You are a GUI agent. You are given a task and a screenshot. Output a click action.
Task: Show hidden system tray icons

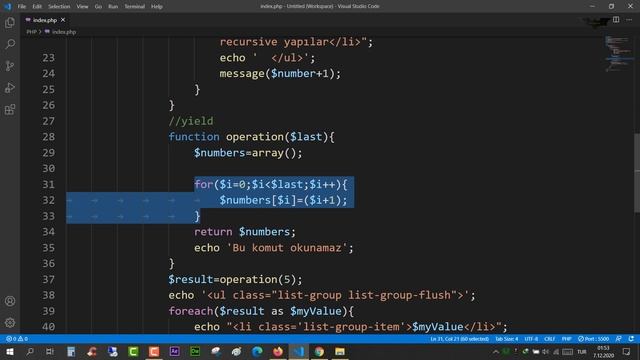tap(496, 351)
